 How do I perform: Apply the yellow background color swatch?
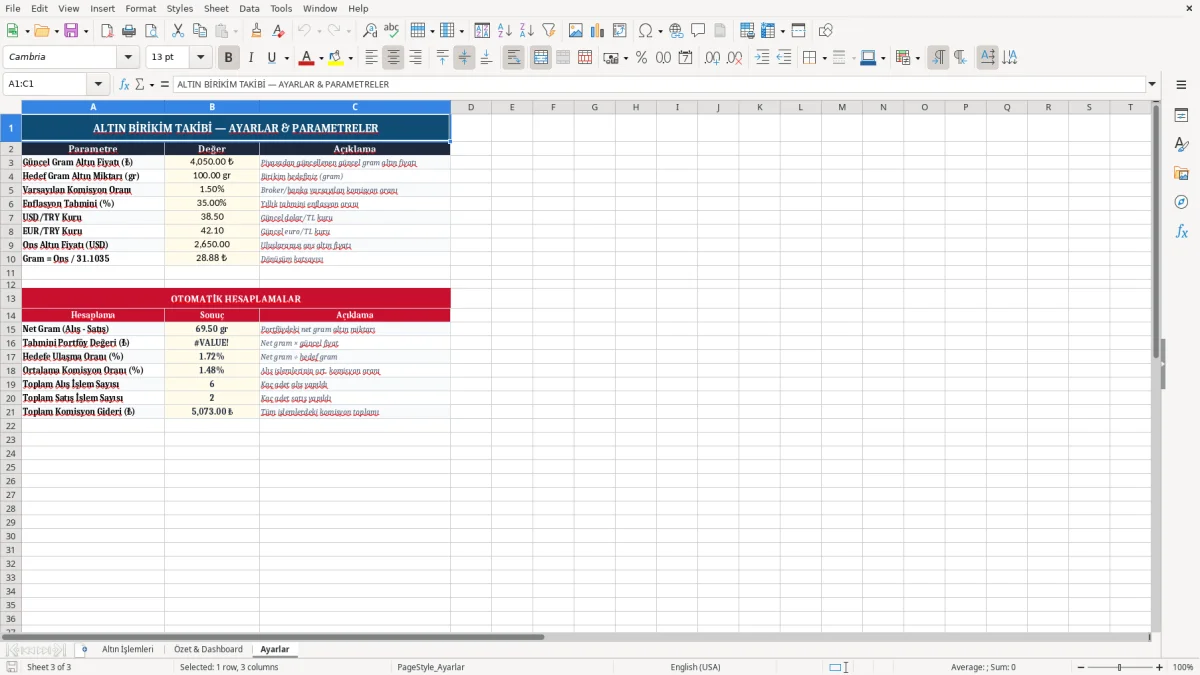336,58
